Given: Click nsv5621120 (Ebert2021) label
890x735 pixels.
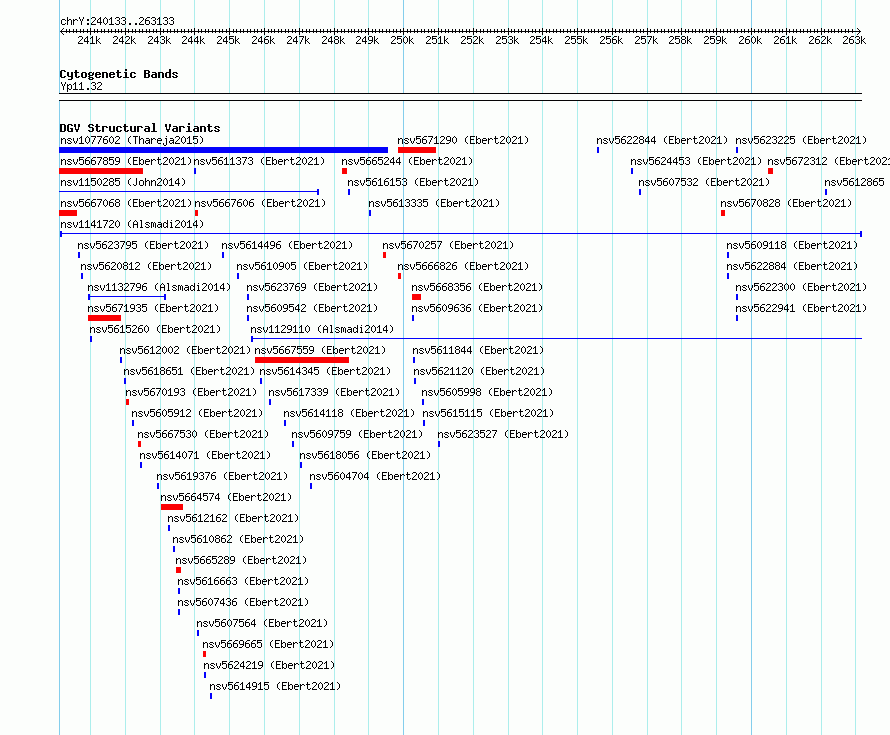Looking at the screenshot, I should pyautogui.click(x=479, y=371).
